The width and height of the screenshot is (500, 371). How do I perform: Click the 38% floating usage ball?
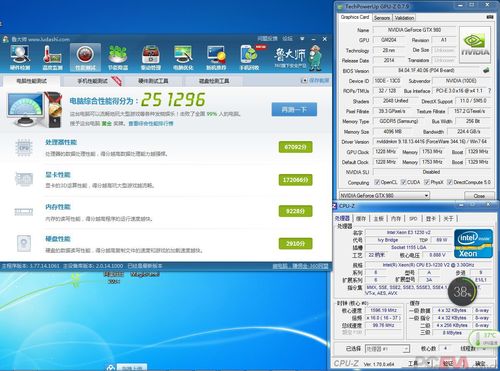[x=462, y=292]
